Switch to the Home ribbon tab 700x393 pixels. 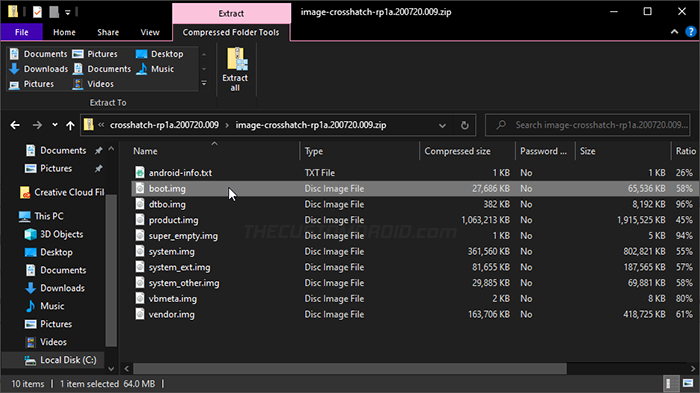(64, 32)
